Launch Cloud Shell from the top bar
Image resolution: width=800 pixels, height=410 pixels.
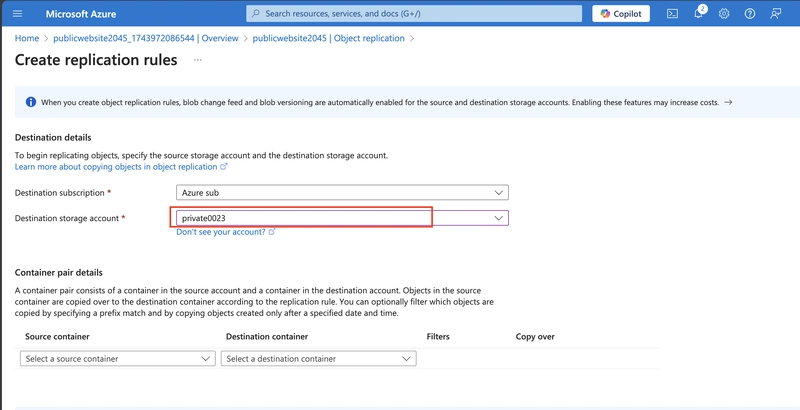[x=672, y=14]
